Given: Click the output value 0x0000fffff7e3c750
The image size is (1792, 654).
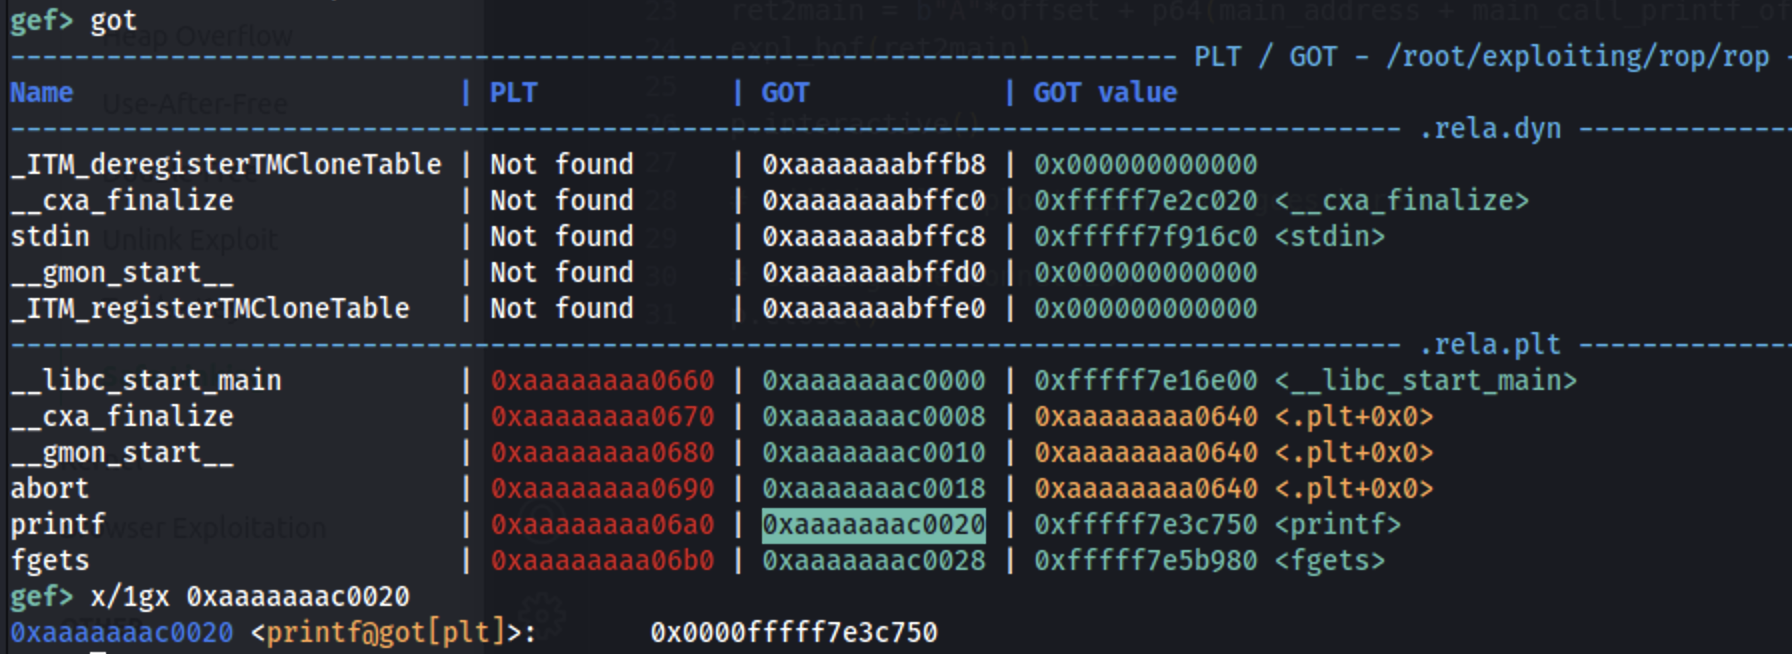Looking at the screenshot, I should tap(793, 633).
